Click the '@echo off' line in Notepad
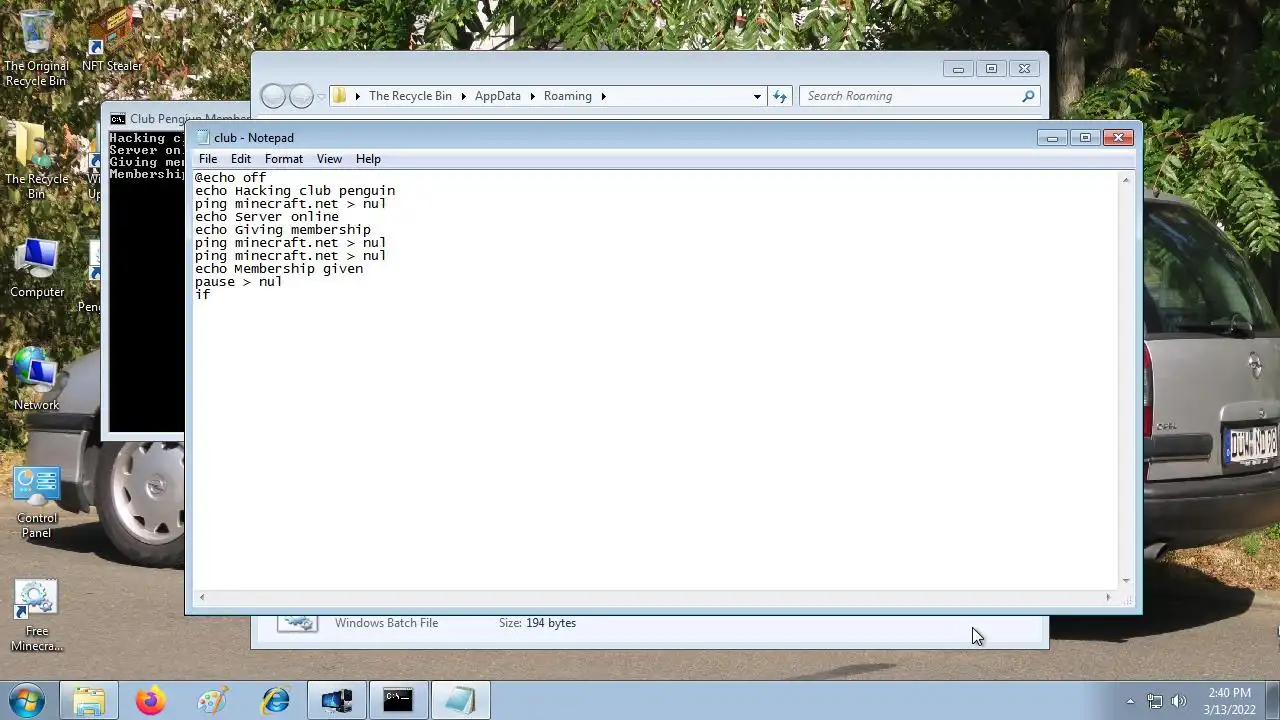Image resolution: width=1280 pixels, height=720 pixels. pyautogui.click(x=230, y=178)
